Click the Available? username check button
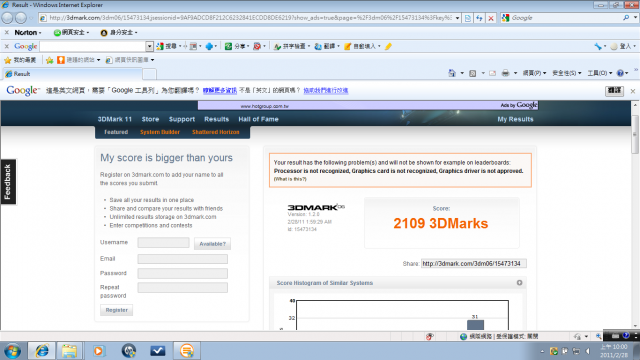Image resolution: width=640 pixels, height=360 pixels. (x=212, y=244)
